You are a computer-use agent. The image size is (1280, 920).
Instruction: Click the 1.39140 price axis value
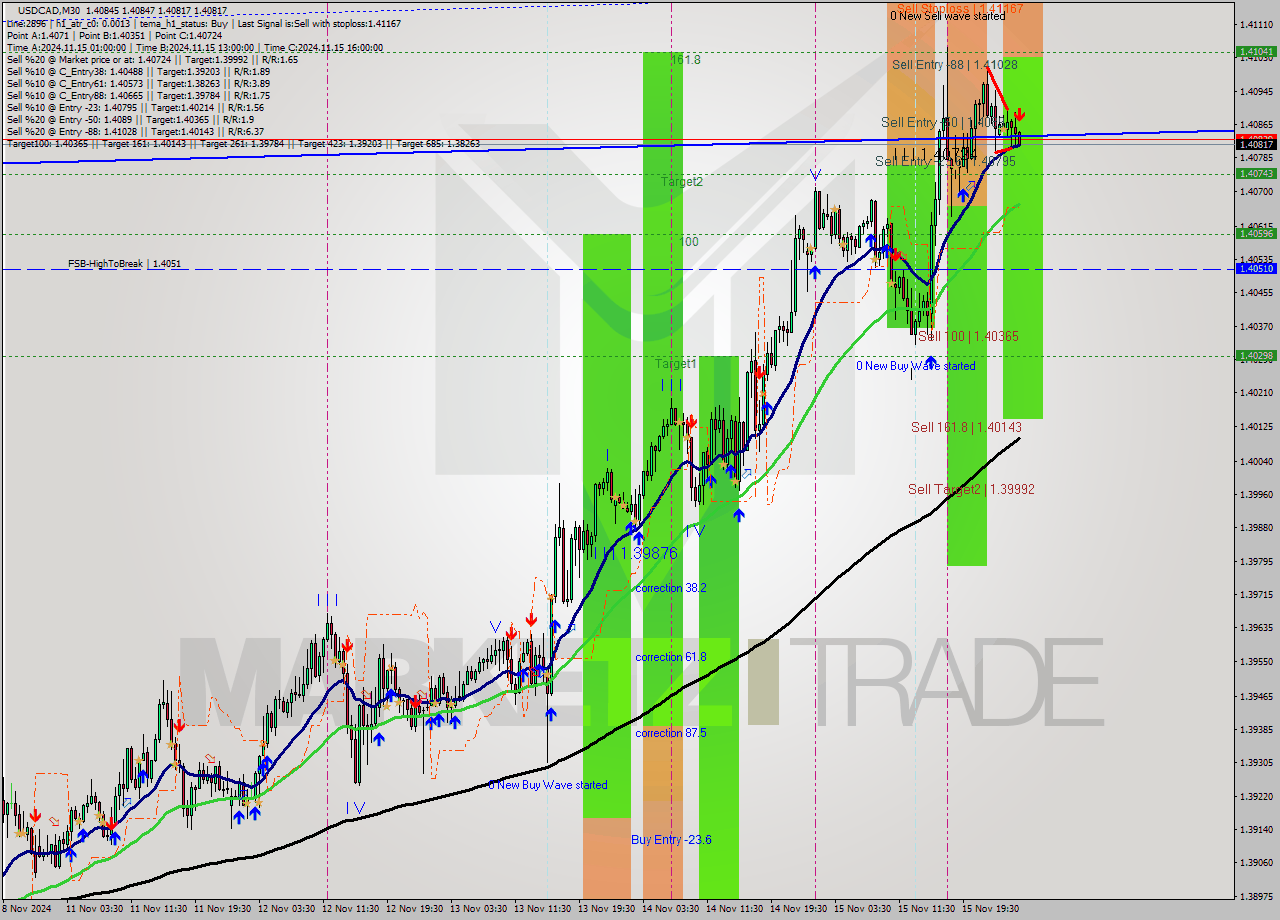coord(1256,829)
